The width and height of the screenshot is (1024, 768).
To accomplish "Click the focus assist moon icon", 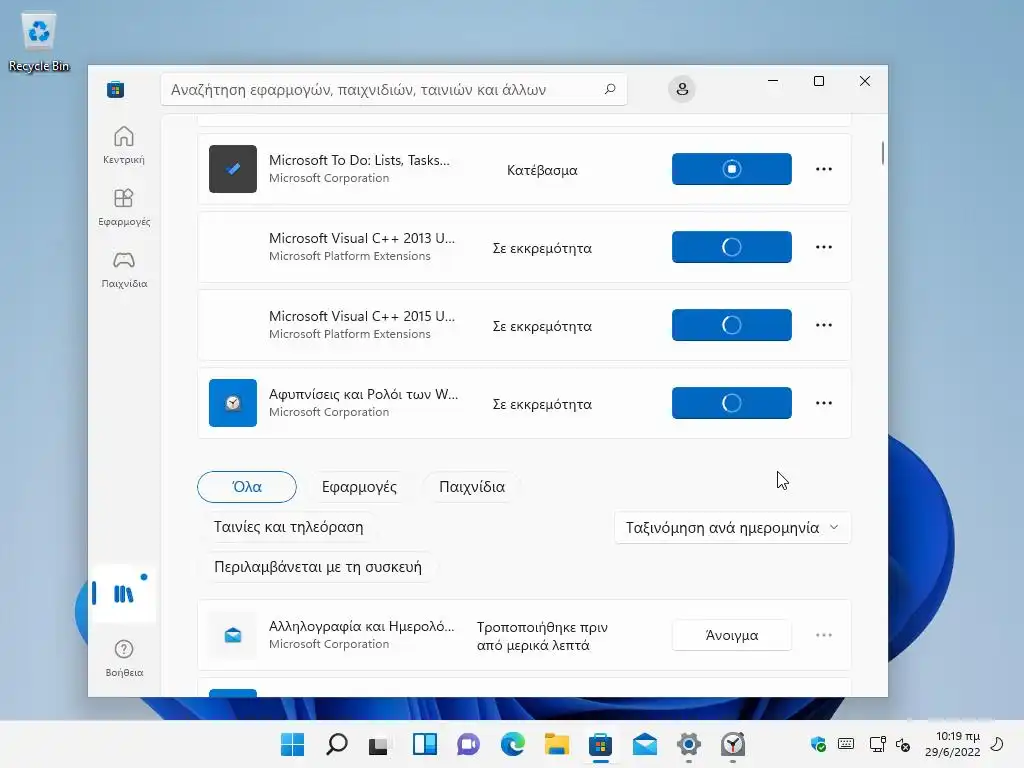I will [997, 744].
